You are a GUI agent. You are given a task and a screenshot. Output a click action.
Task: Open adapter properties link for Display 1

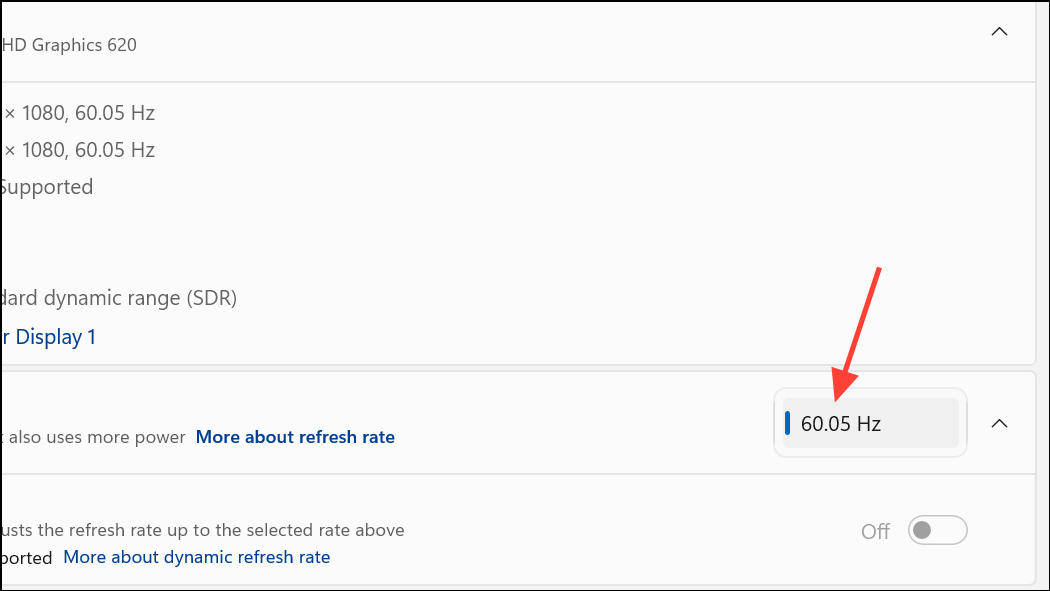click(x=48, y=337)
